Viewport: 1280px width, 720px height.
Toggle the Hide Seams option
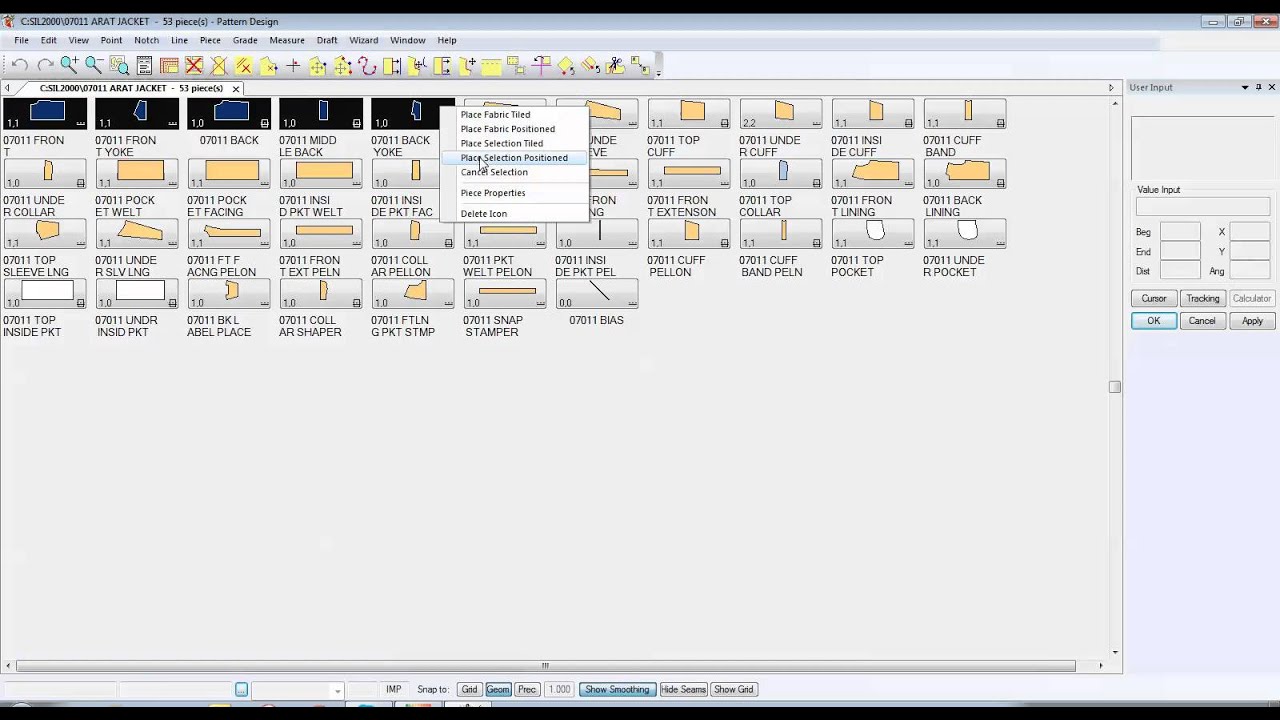tap(683, 689)
